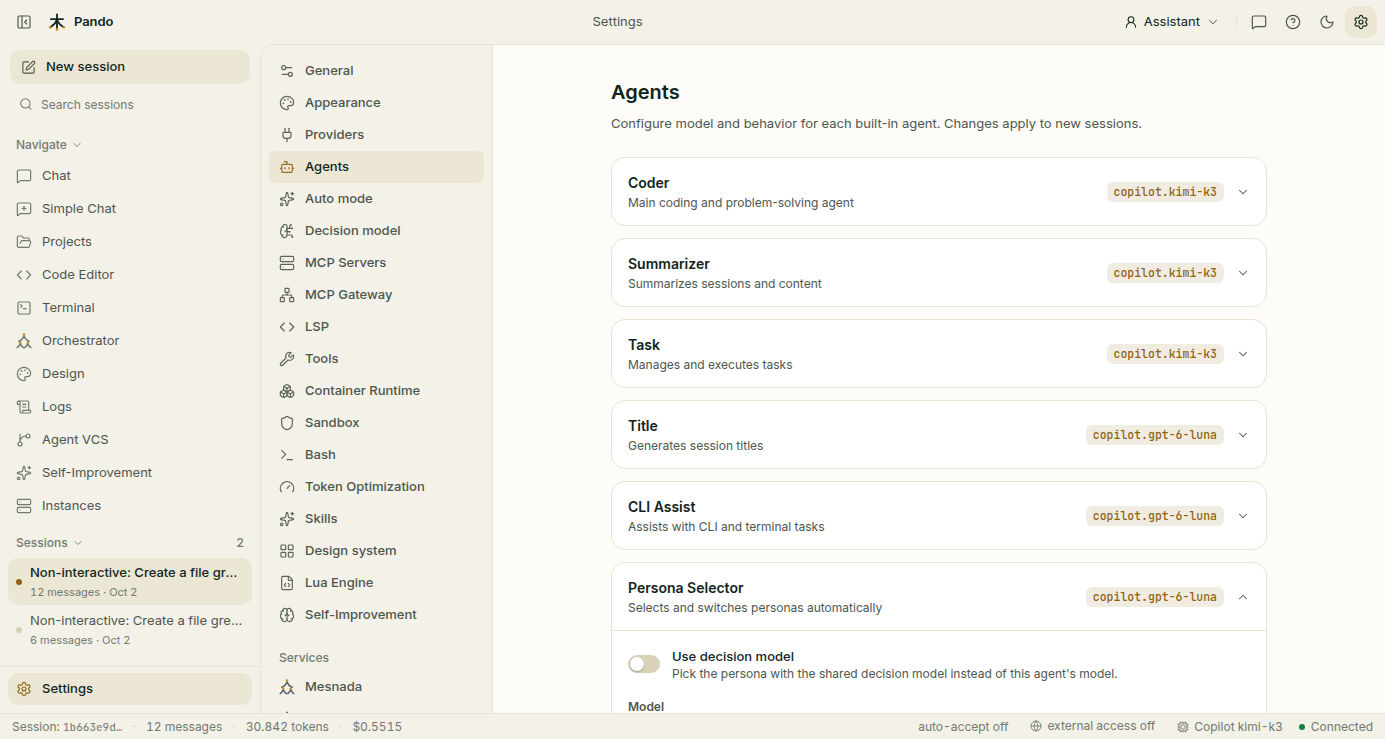Open Auto mode settings
Image resolution: width=1385 pixels, height=739 pixels.
click(376, 199)
